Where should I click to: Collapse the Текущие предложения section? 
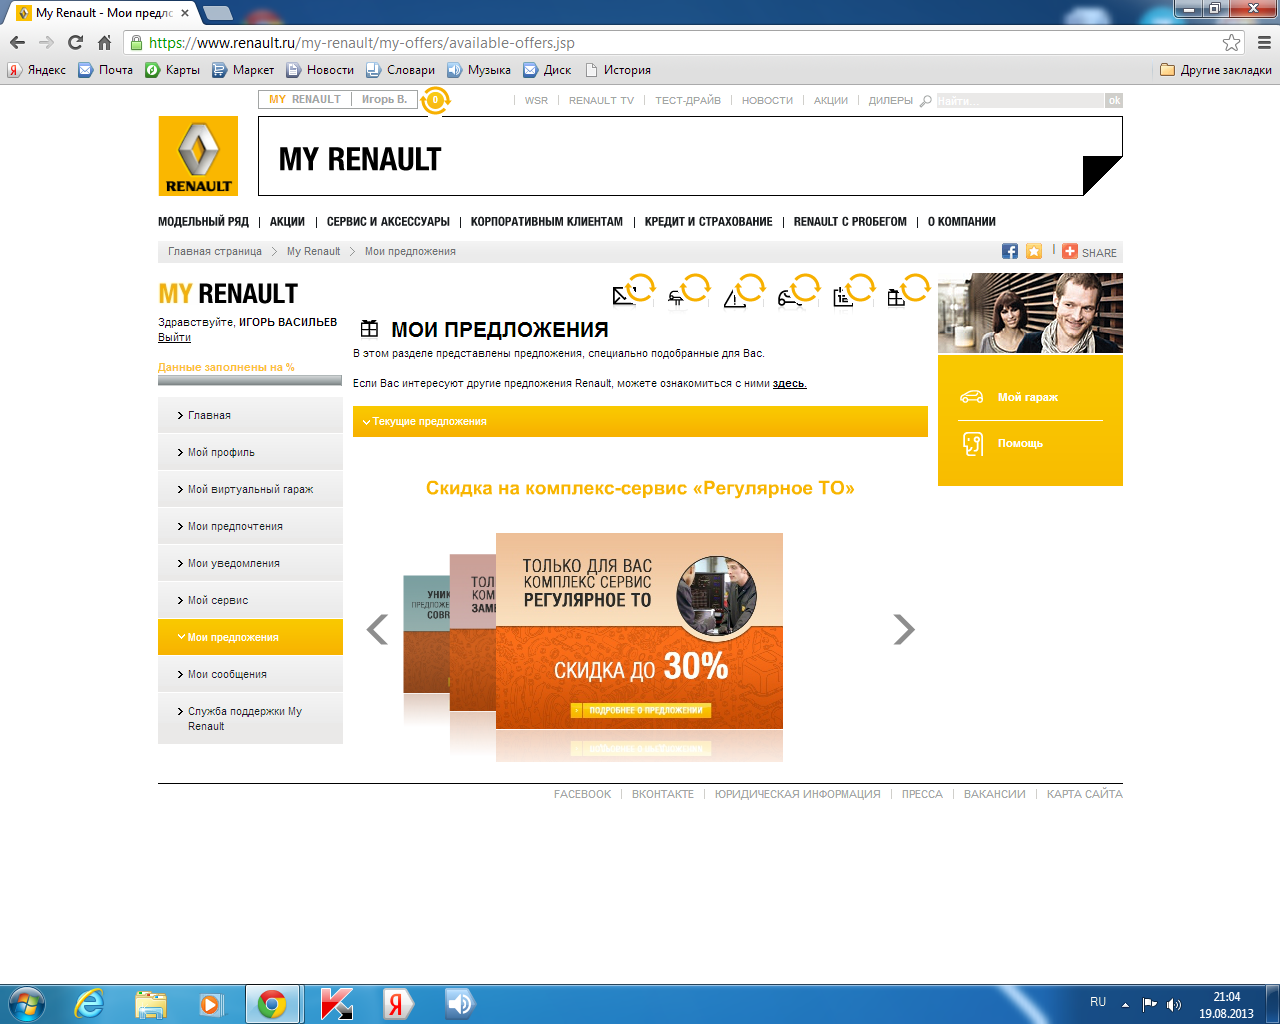tap(640, 422)
